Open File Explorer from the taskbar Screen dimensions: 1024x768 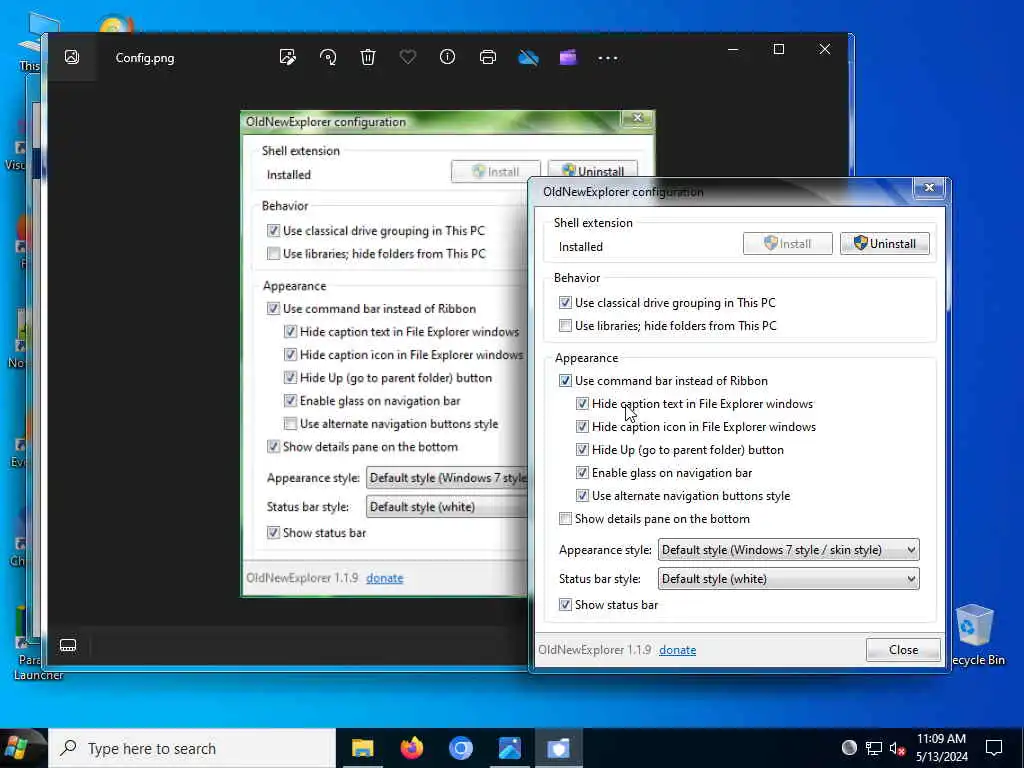point(362,748)
